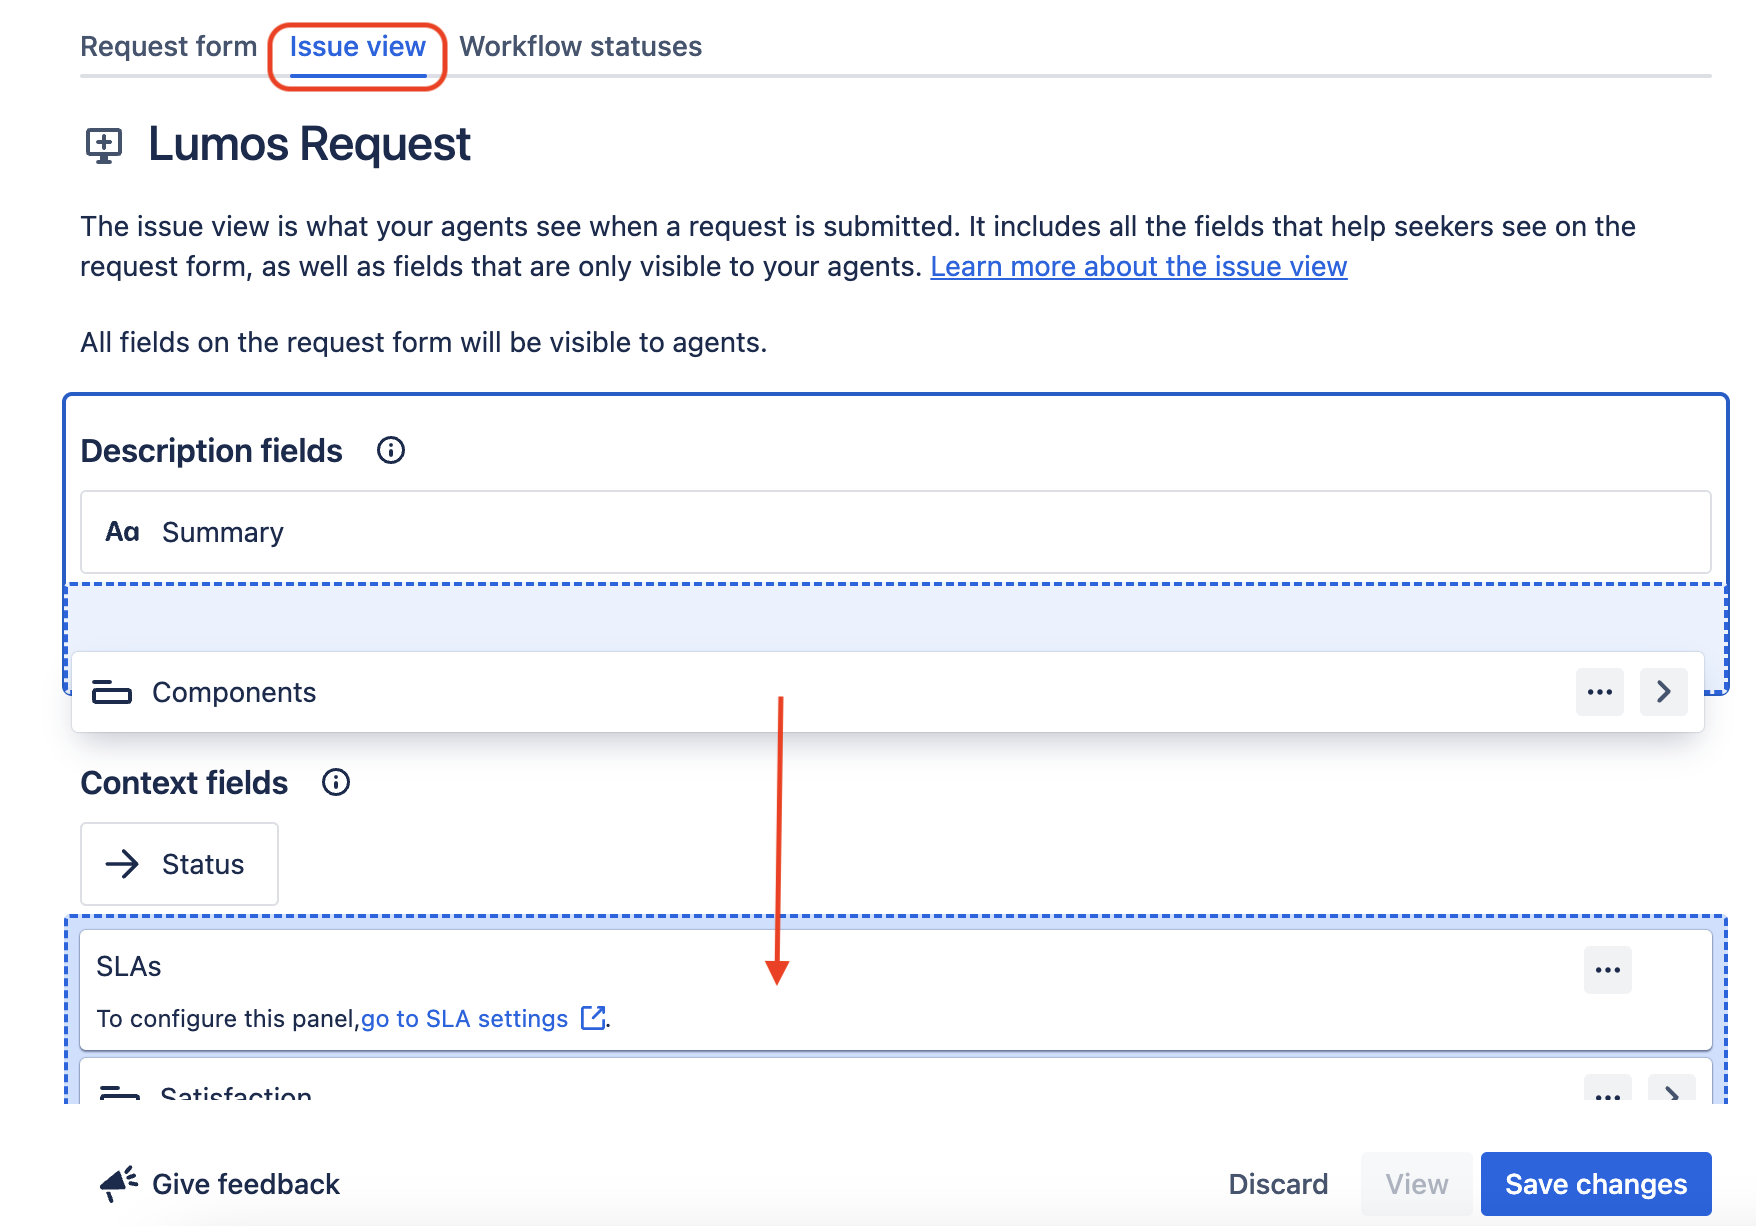Open the Components field options menu
Image resolution: width=1756 pixels, height=1226 pixels.
click(x=1599, y=691)
